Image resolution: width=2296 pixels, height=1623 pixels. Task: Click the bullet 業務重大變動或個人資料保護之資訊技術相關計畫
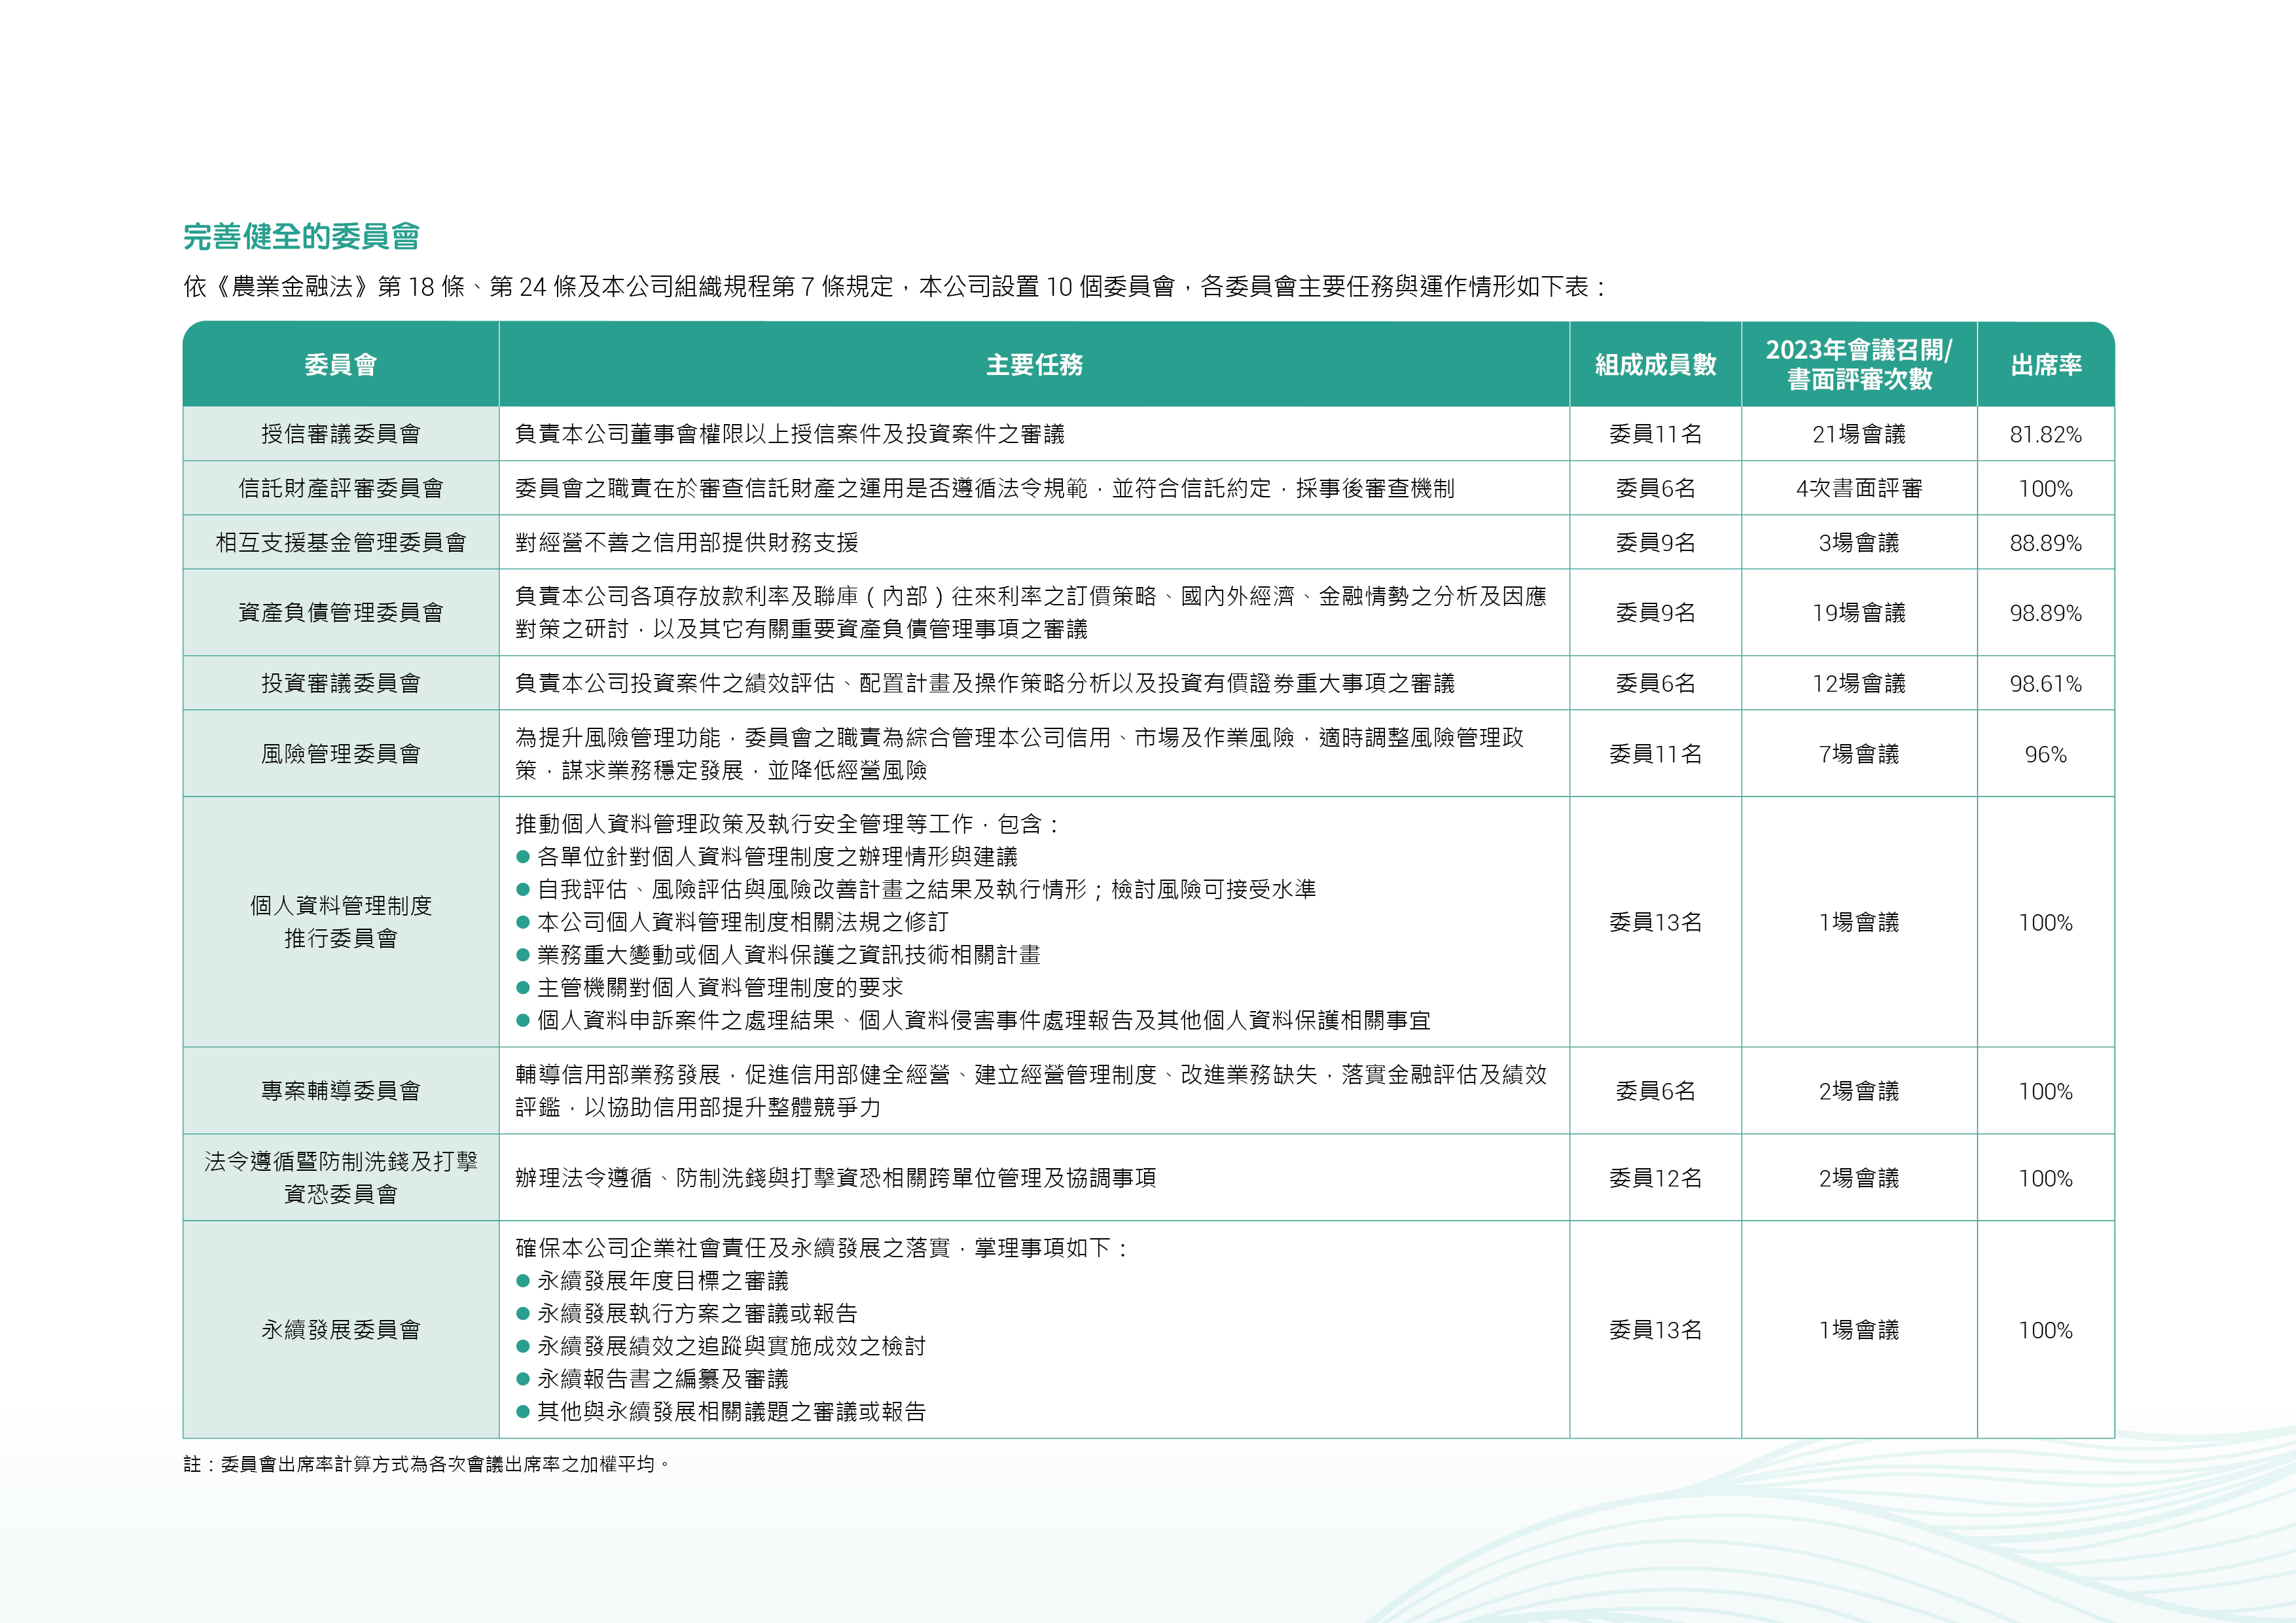point(778,955)
